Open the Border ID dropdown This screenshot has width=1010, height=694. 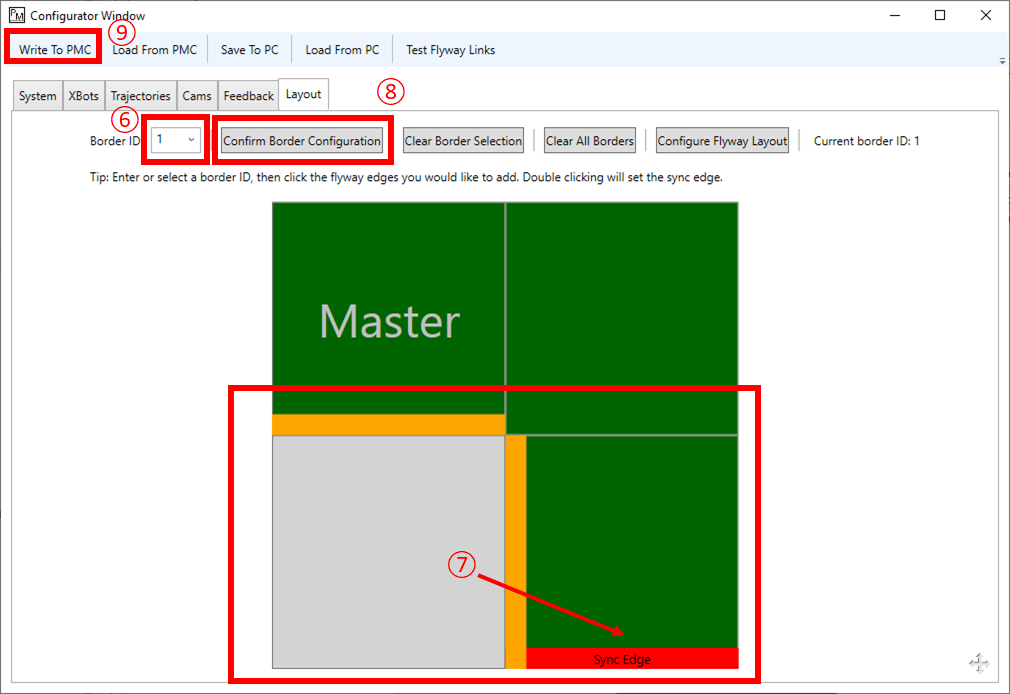tap(190, 140)
